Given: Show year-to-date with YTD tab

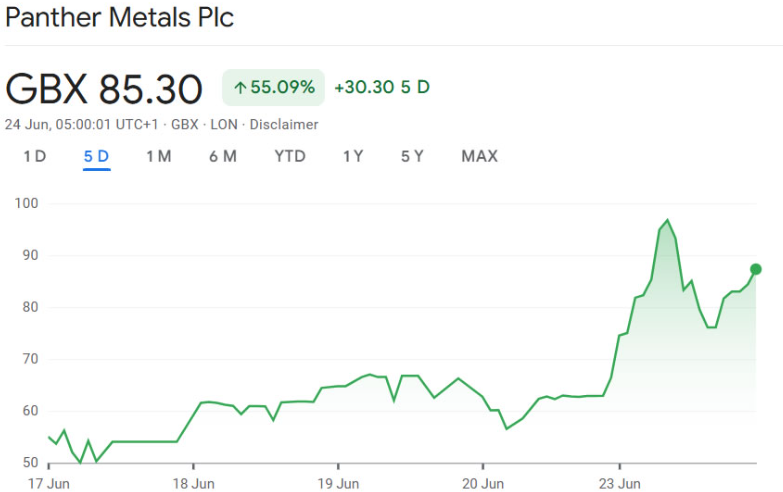Looking at the screenshot, I should point(290,156).
